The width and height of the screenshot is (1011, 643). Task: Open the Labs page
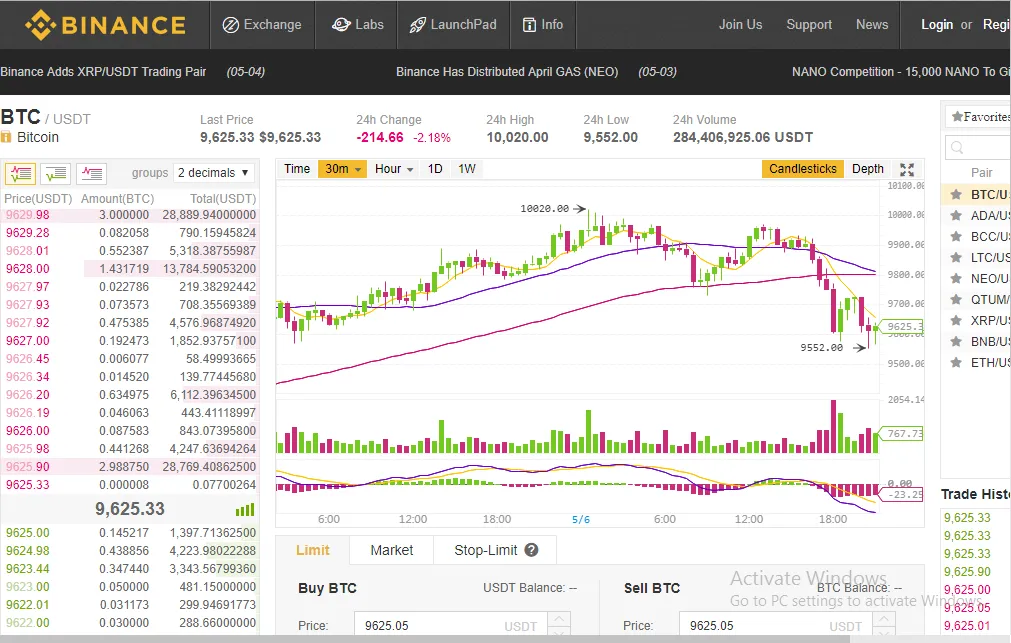357,25
